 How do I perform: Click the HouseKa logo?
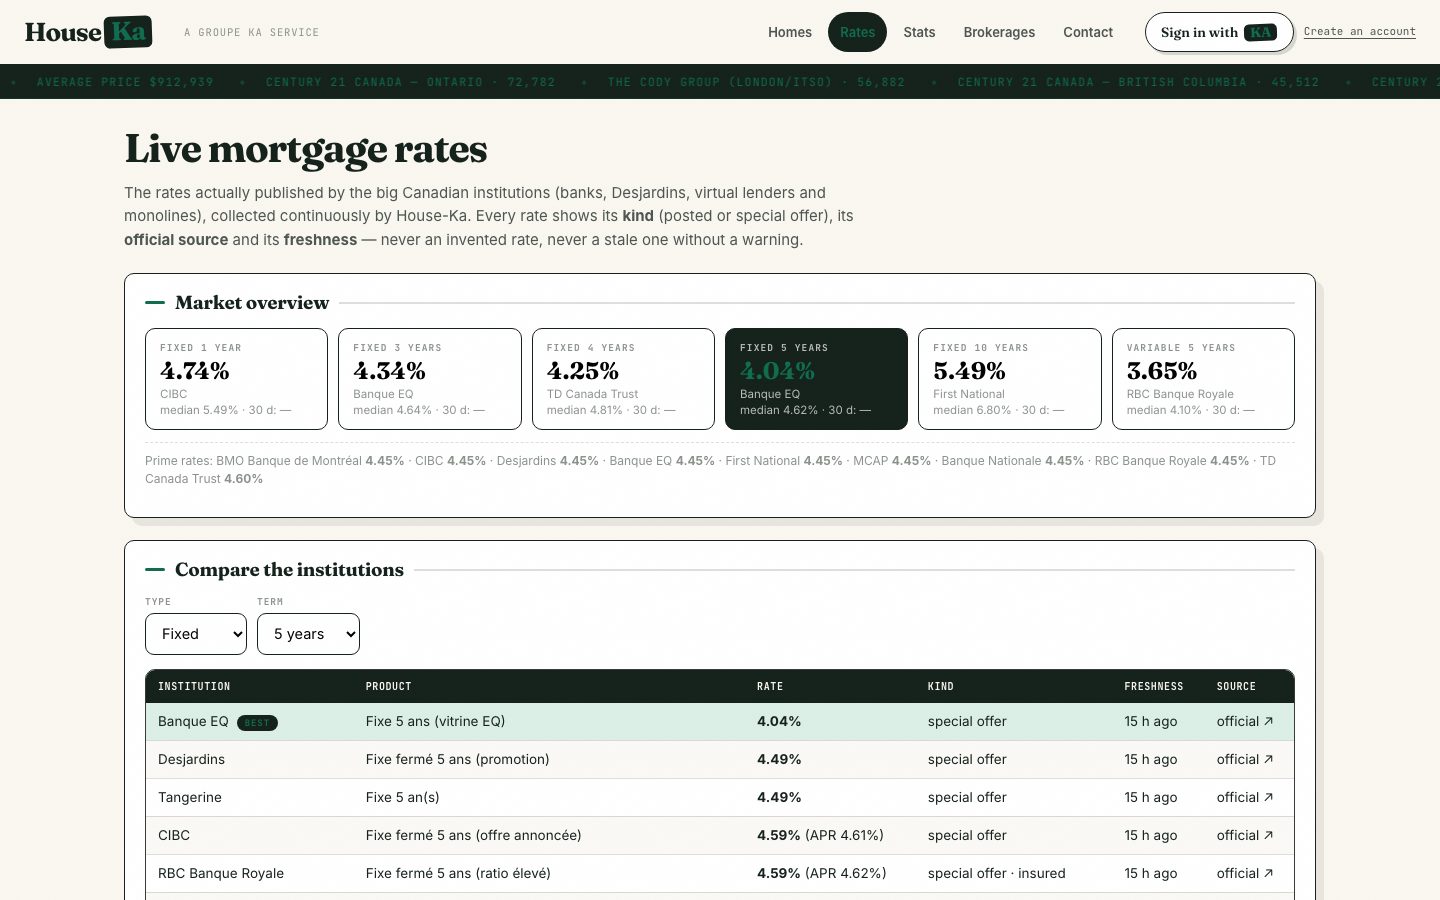pyautogui.click(x=89, y=32)
